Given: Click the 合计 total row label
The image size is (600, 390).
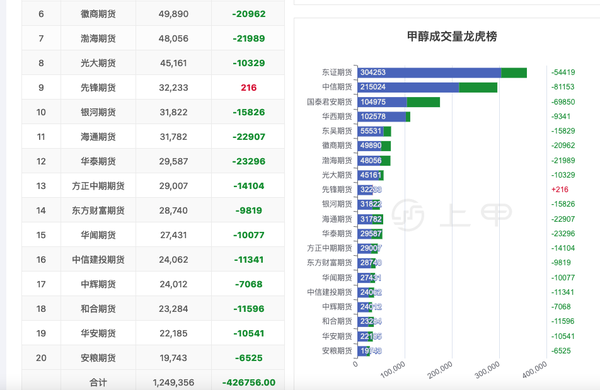Looking at the screenshot, I should point(98,382).
